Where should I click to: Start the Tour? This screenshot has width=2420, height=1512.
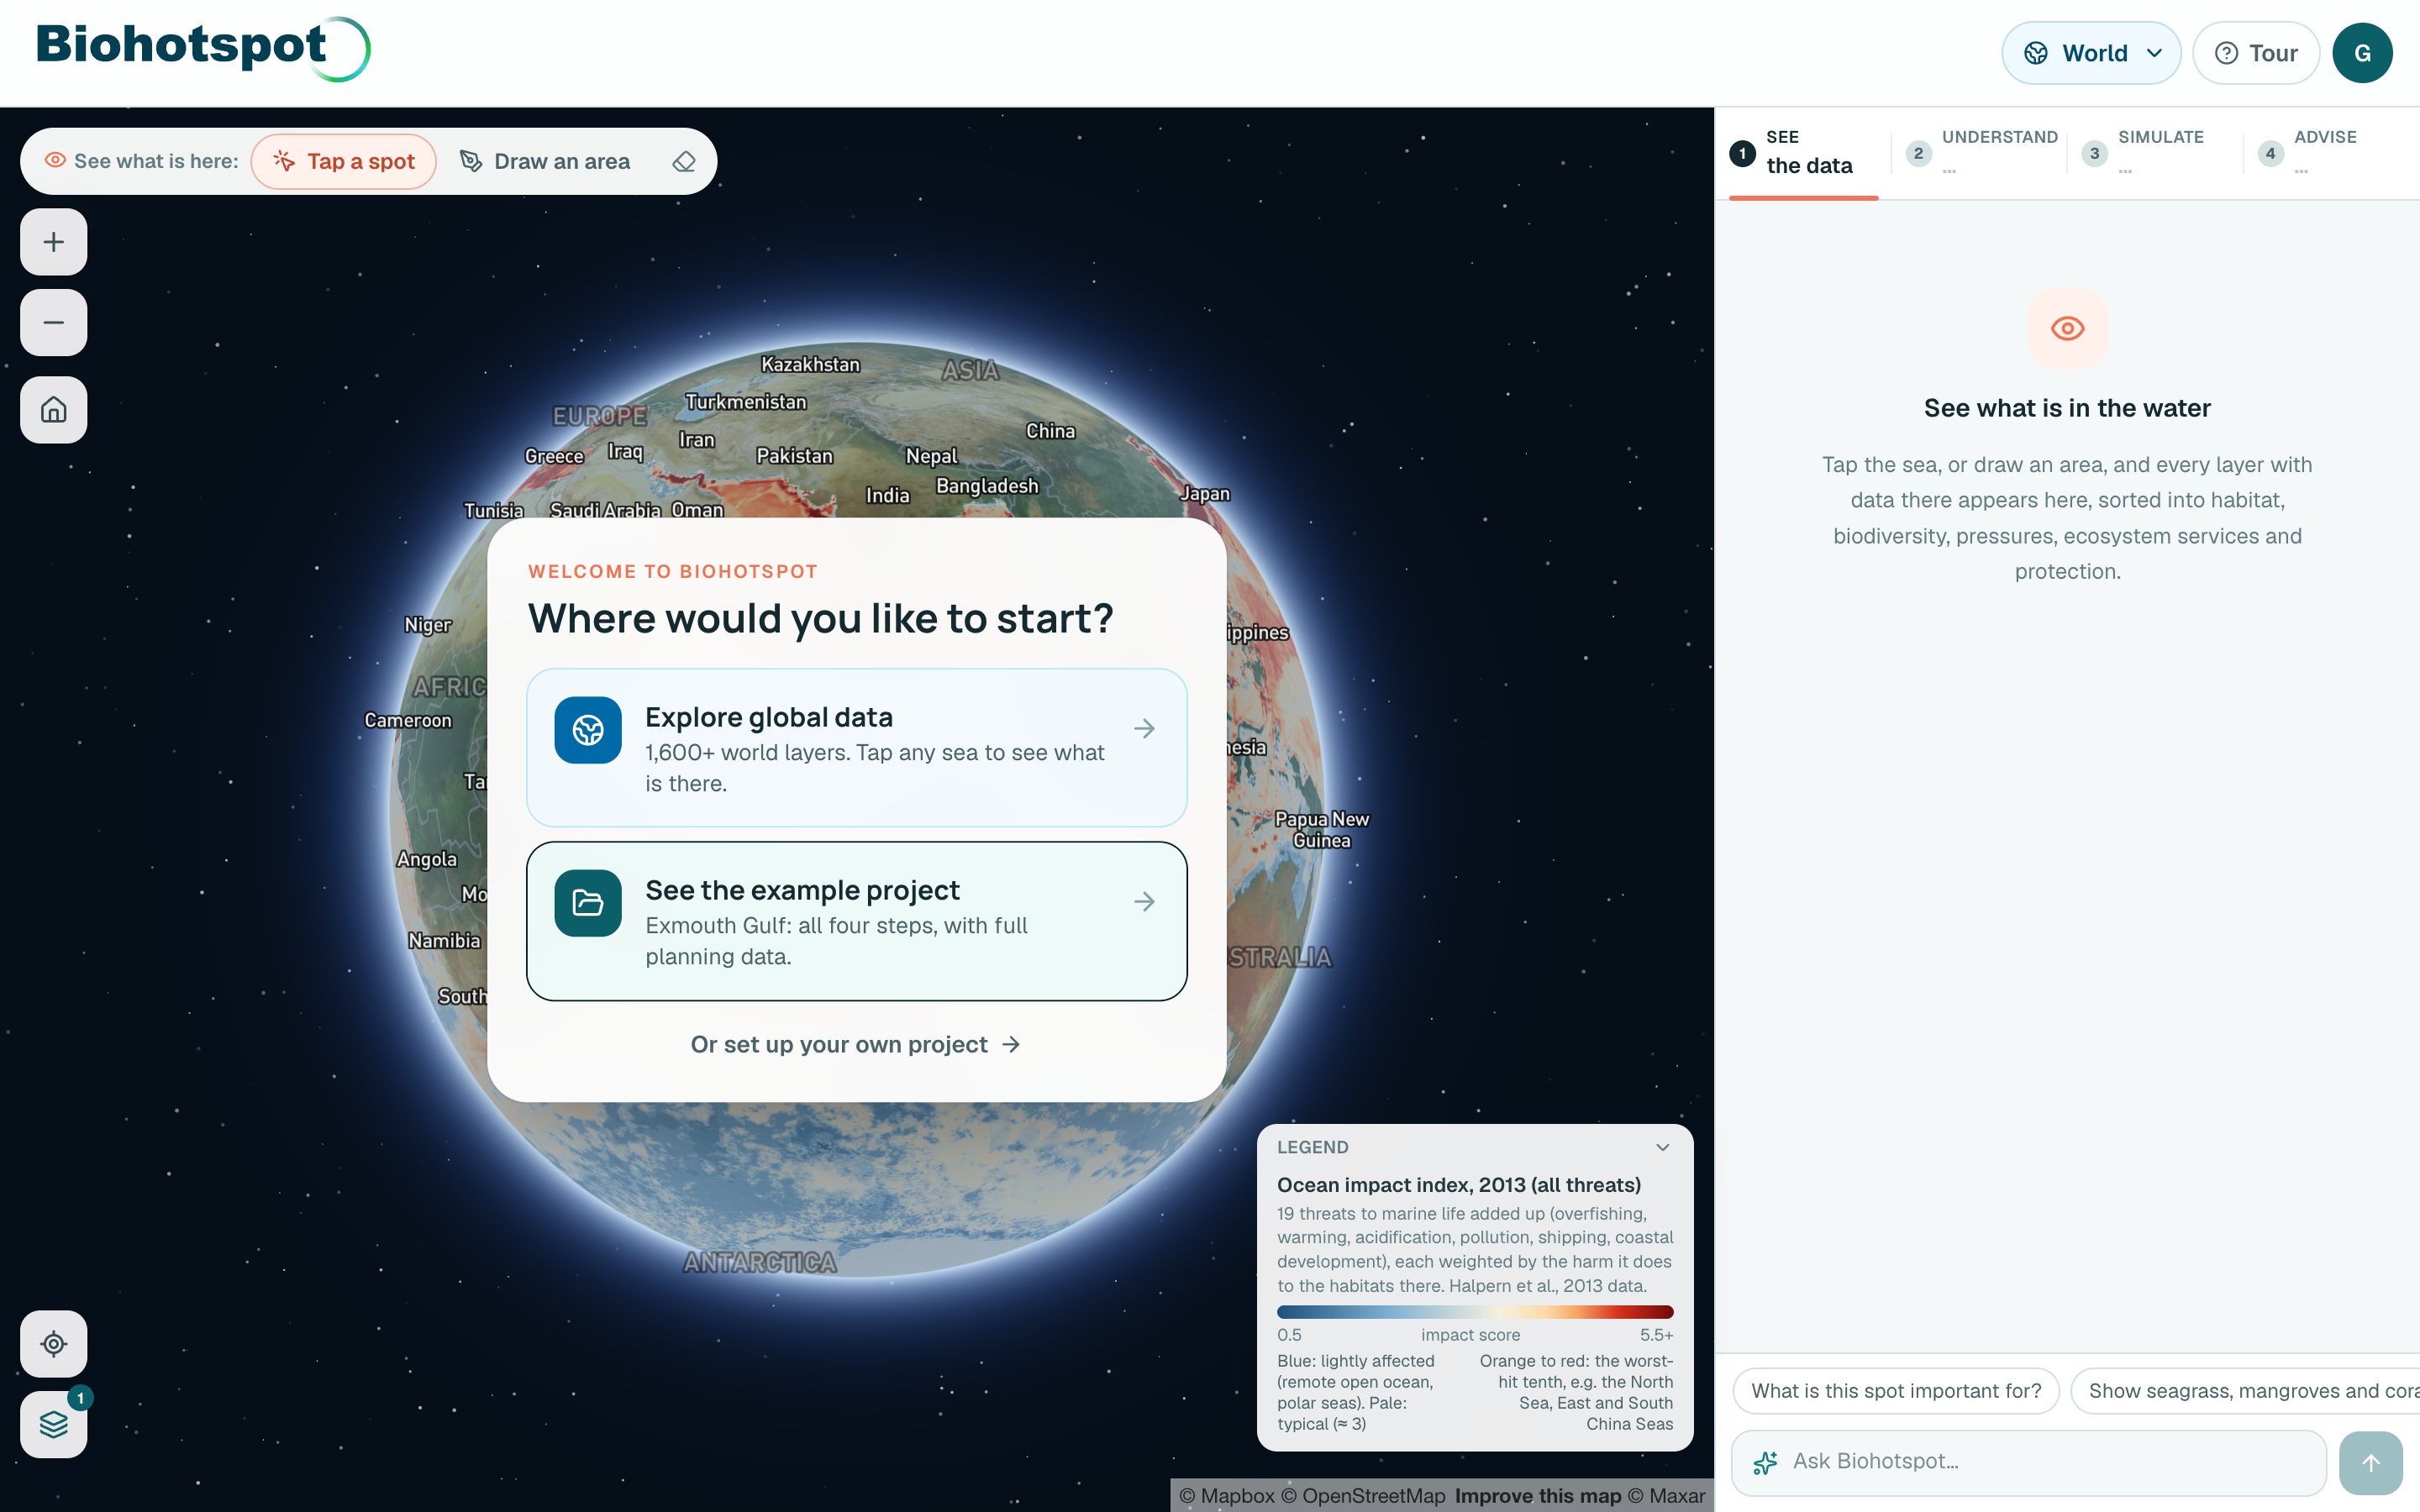tap(2256, 53)
